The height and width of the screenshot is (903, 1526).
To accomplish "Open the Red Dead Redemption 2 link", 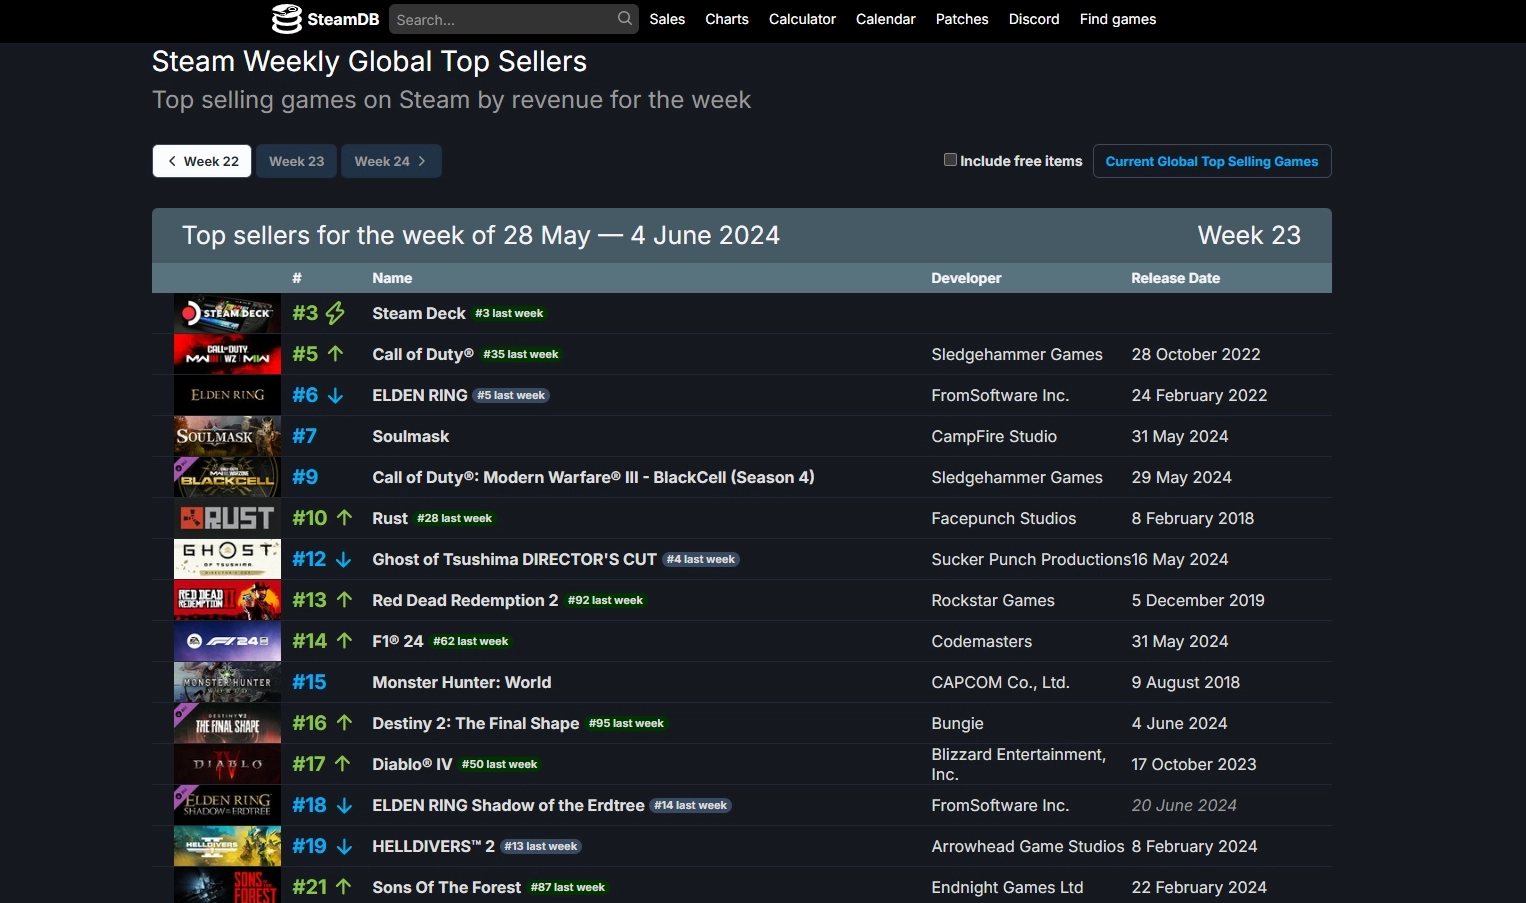I will tap(465, 600).
